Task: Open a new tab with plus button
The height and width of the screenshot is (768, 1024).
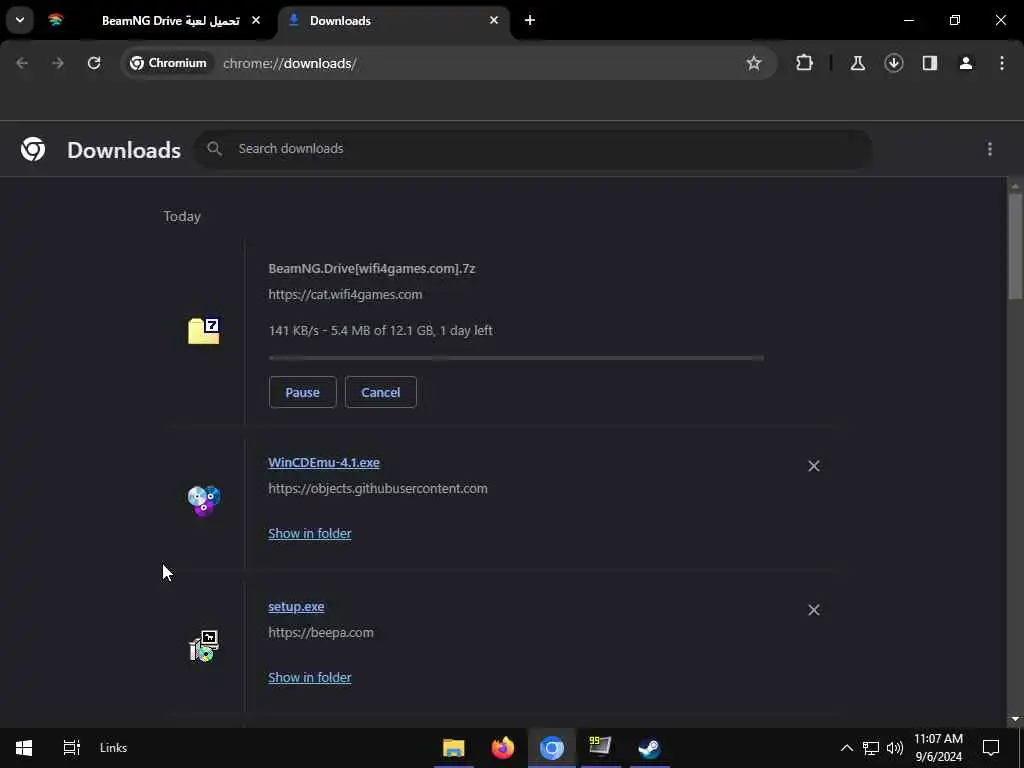Action: (x=530, y=21)
